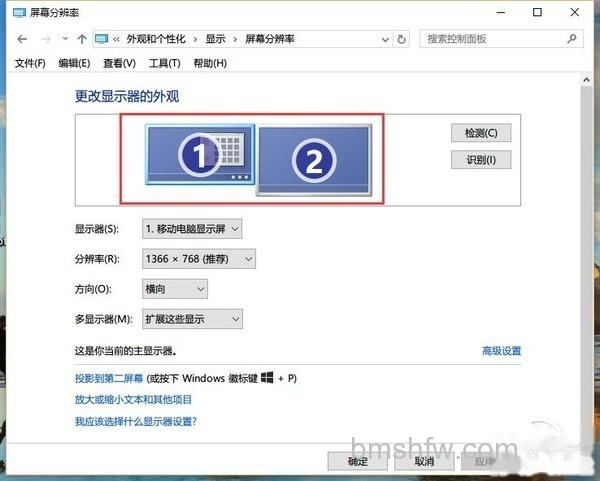The width and height of the screenshot is (600, 481).
Task: Minimize the 屏幕分辨率 window
Action: tap(501, 13)
